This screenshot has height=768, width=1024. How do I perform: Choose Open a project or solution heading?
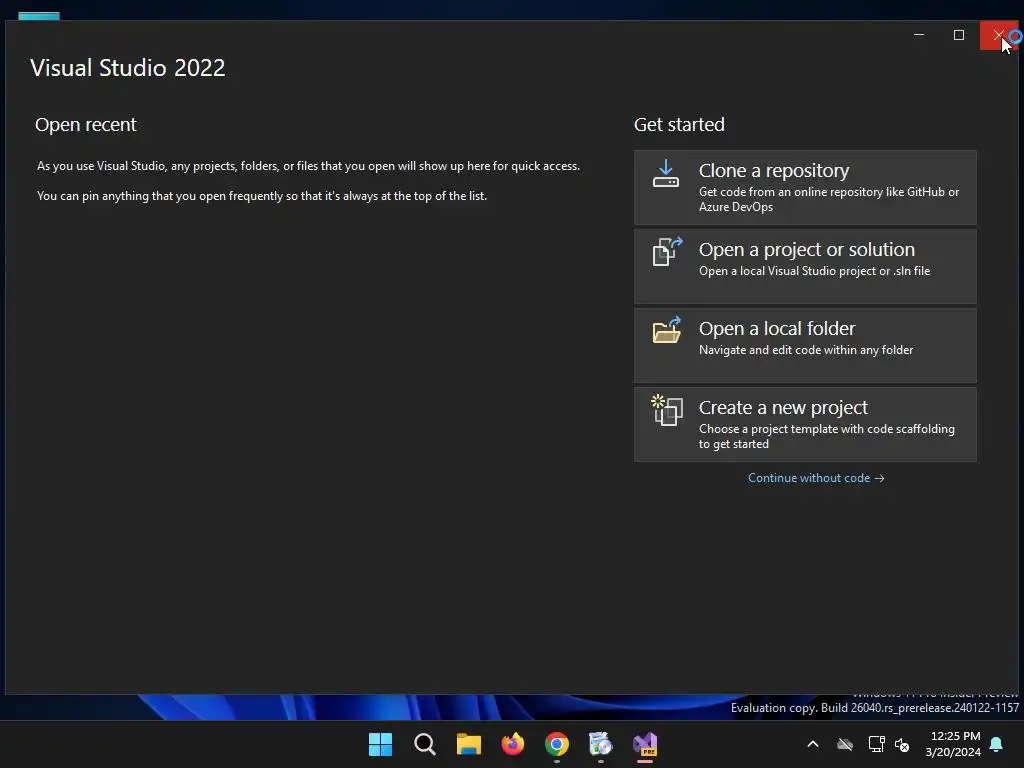click(x=807, y=249)
